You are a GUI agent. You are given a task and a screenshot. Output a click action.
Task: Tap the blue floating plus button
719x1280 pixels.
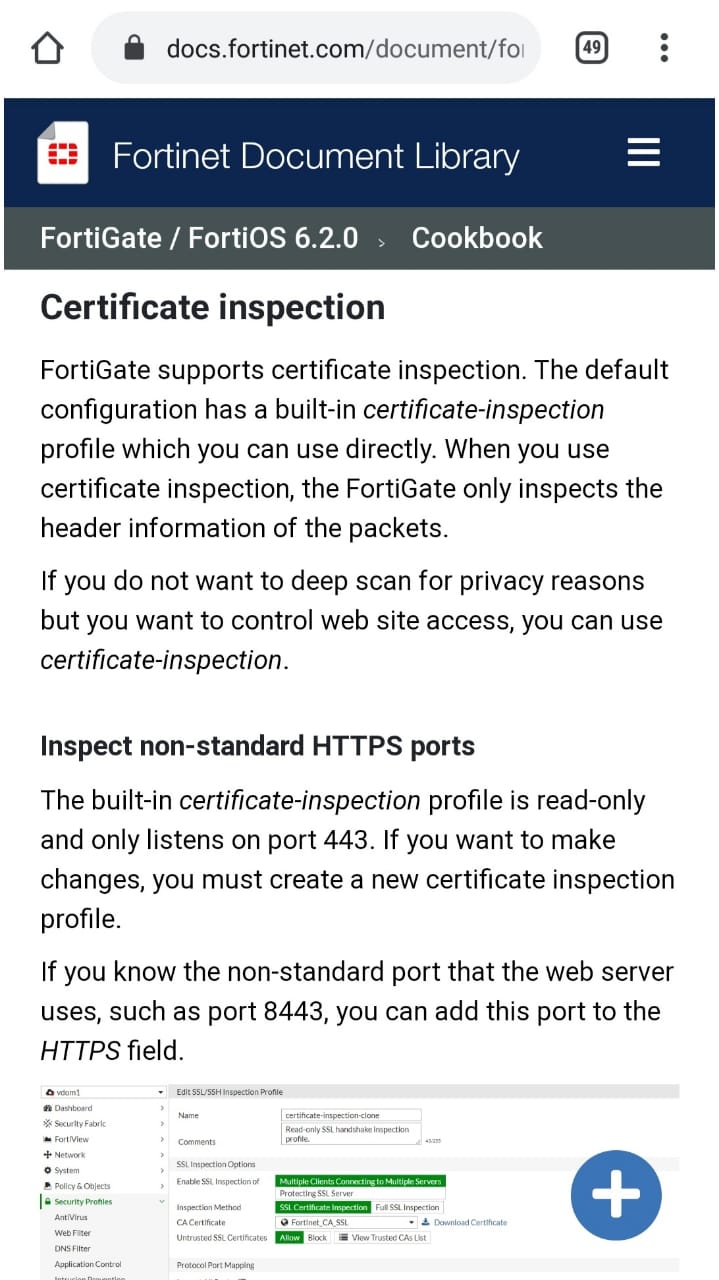pyautogui.click(x=616, y=1194)
